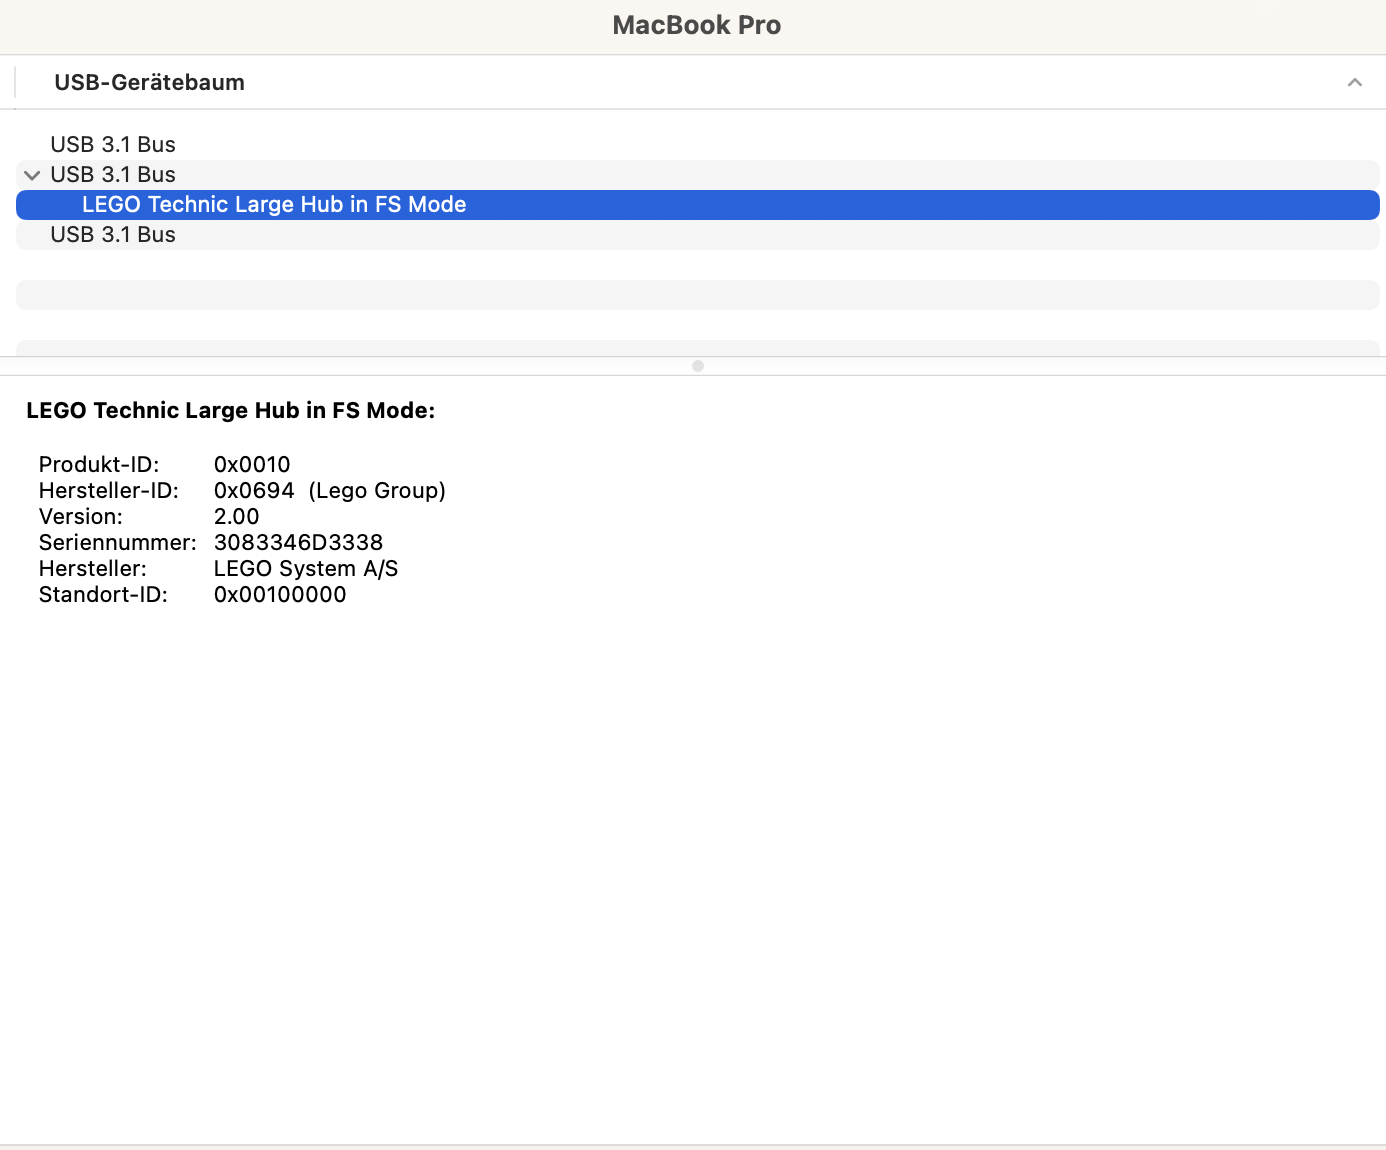Click the LEGO Technic Large Hub detail heading
The width and height of the screenshot is (1386, 1150).
pos(231,410)
